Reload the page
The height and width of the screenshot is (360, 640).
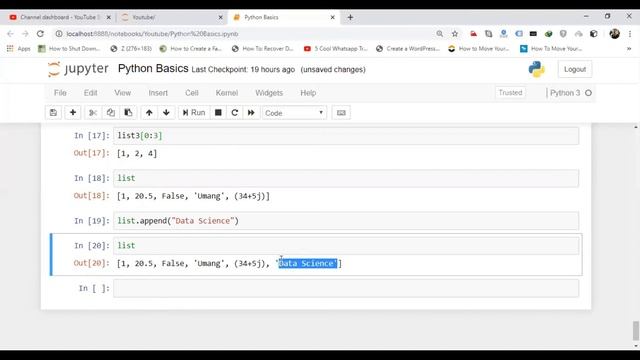coord(40,34)
